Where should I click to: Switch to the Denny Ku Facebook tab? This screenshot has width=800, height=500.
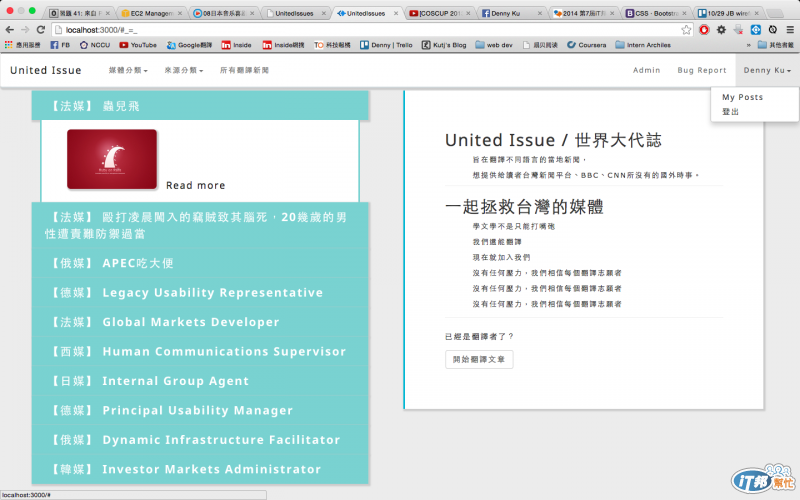512,13
